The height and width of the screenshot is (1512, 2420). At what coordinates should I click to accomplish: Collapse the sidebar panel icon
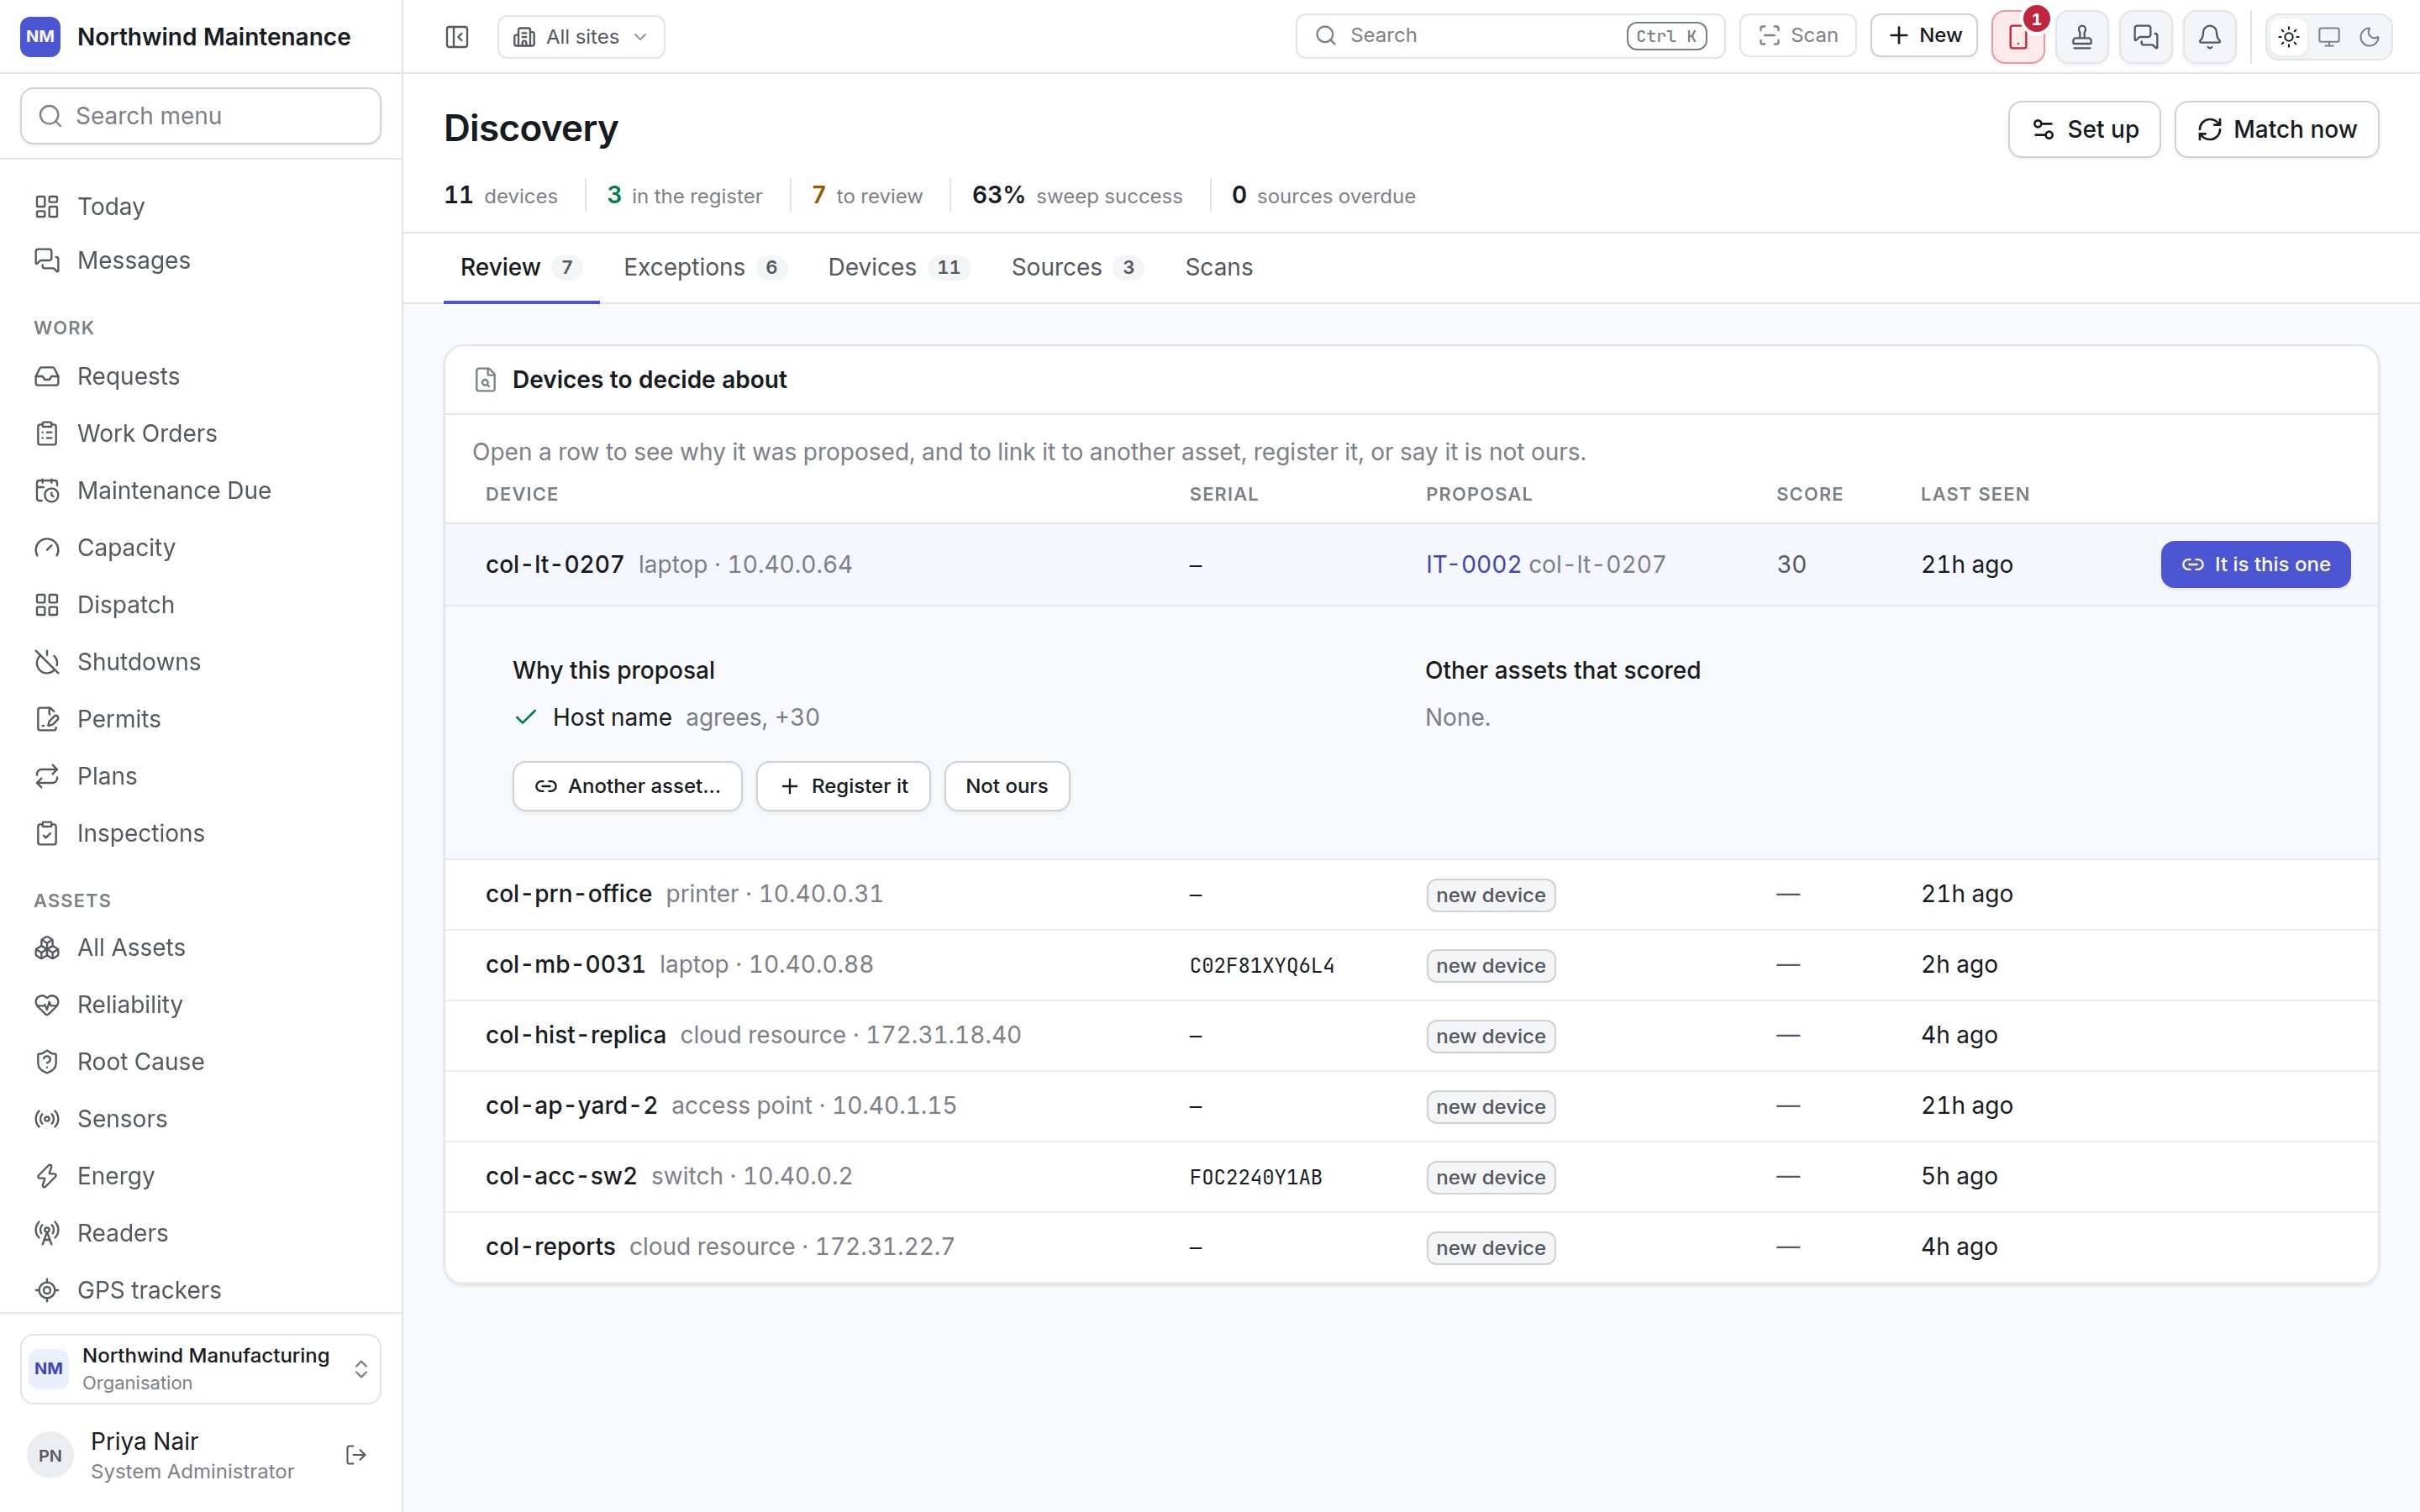click(x=457, y=37)
